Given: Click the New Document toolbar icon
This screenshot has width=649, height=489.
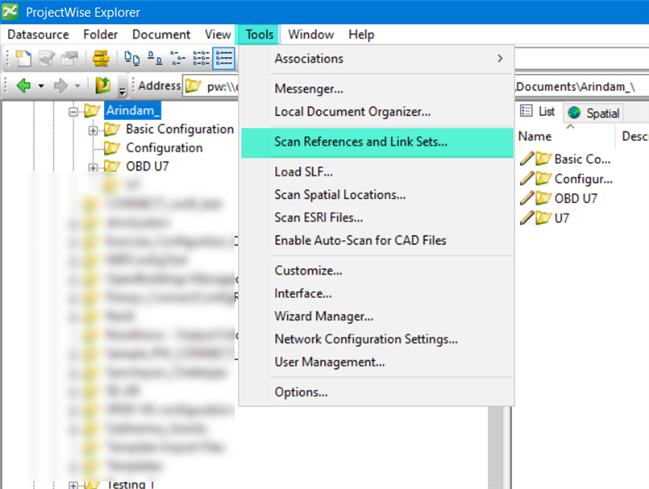Looking at the screenshot, I should coord(23,58).
